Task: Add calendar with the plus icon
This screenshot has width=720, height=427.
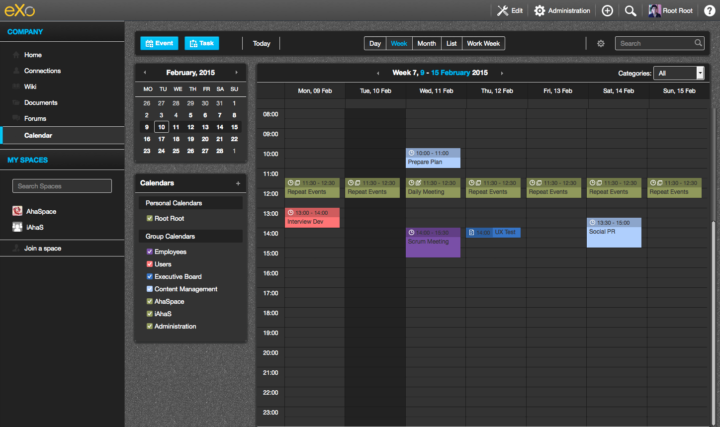Action: [x=237, y=184]
